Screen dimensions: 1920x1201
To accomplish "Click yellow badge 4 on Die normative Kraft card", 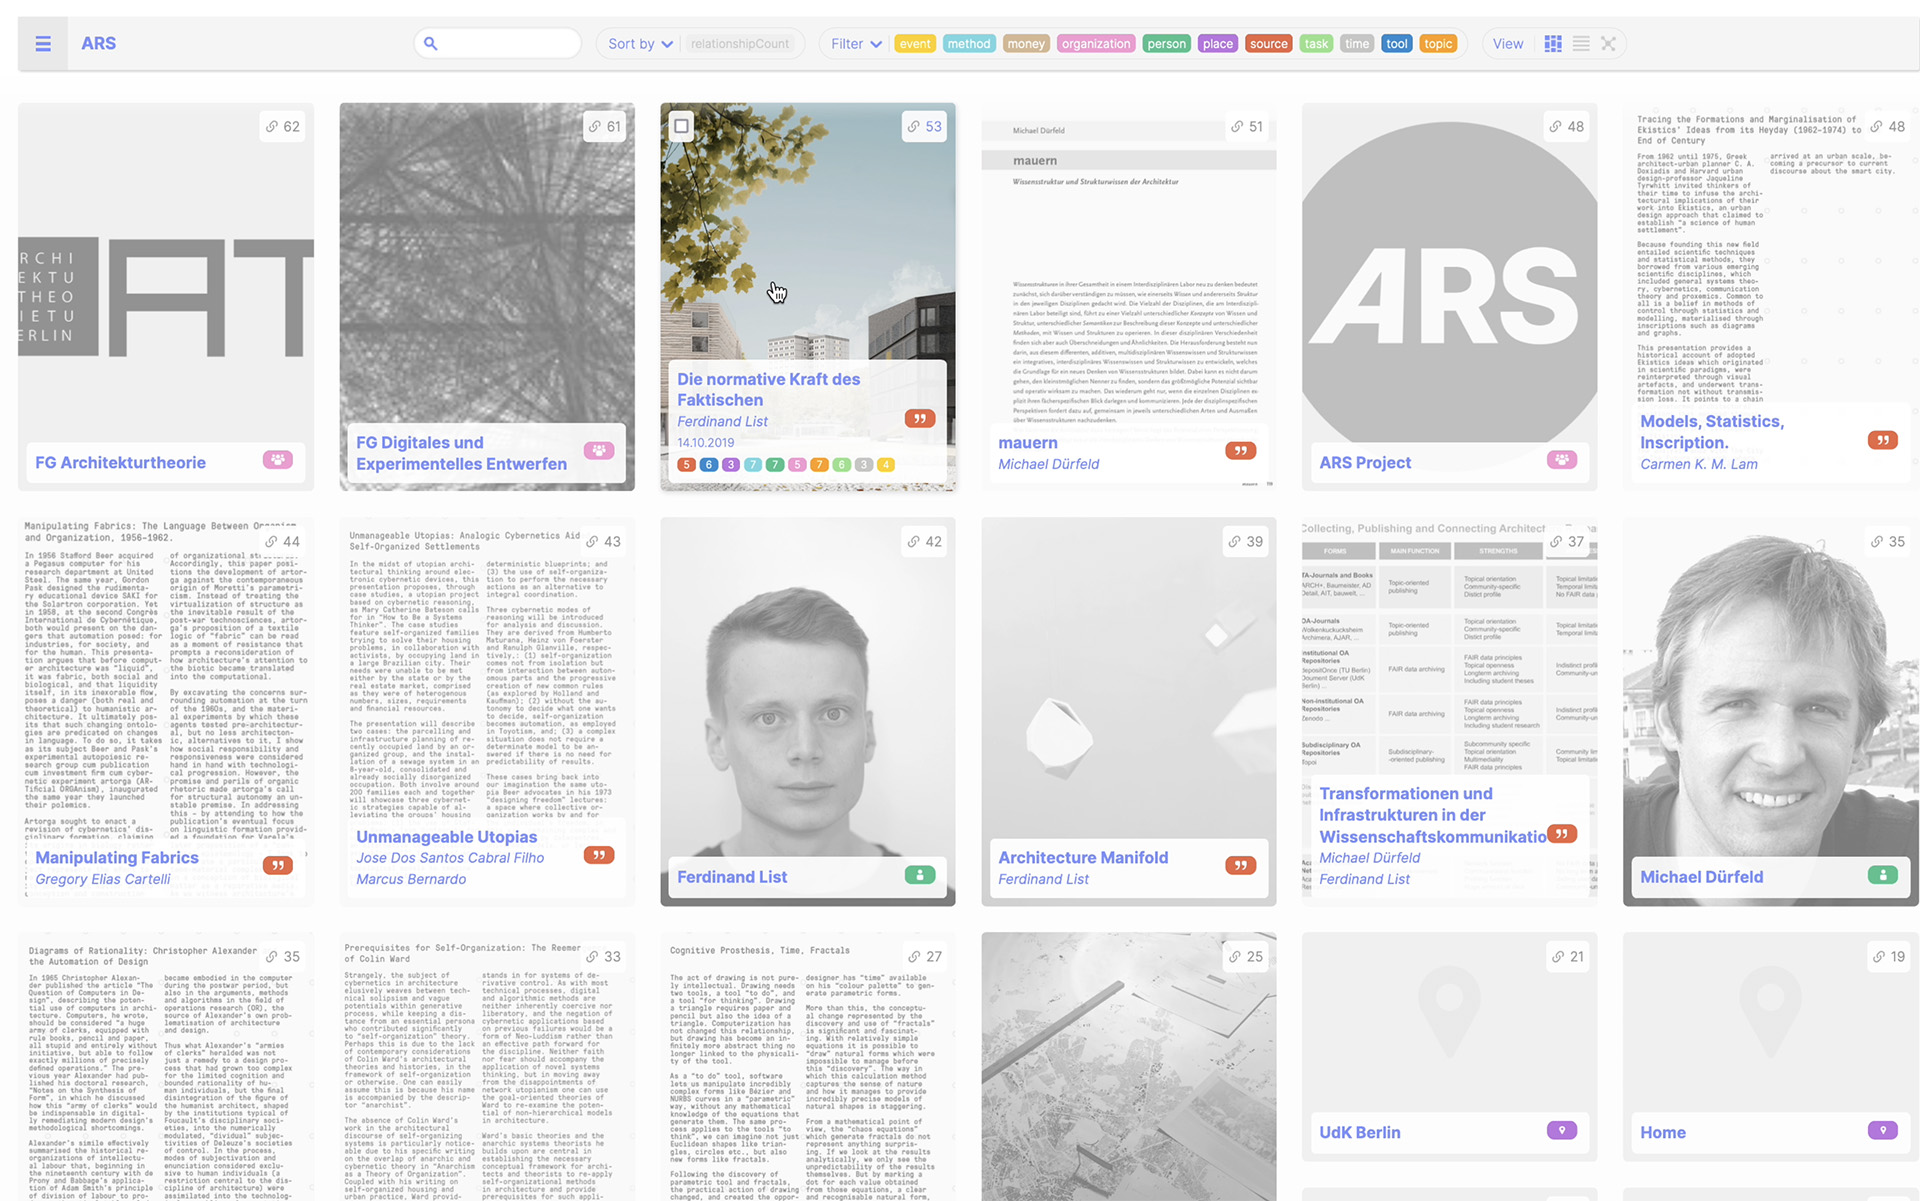I will tap(885, 464).
